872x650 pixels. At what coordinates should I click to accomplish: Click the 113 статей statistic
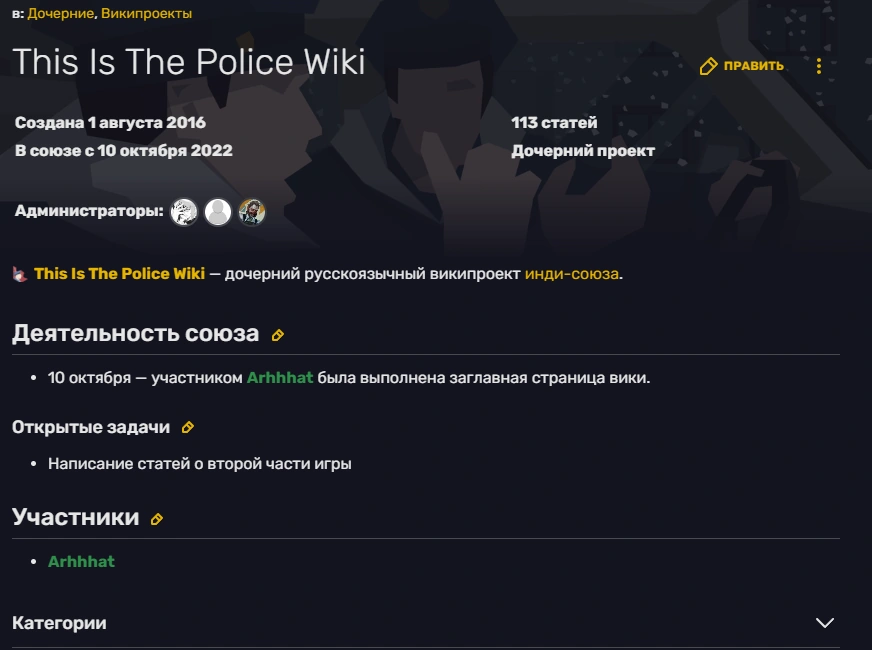pos(554,123)
